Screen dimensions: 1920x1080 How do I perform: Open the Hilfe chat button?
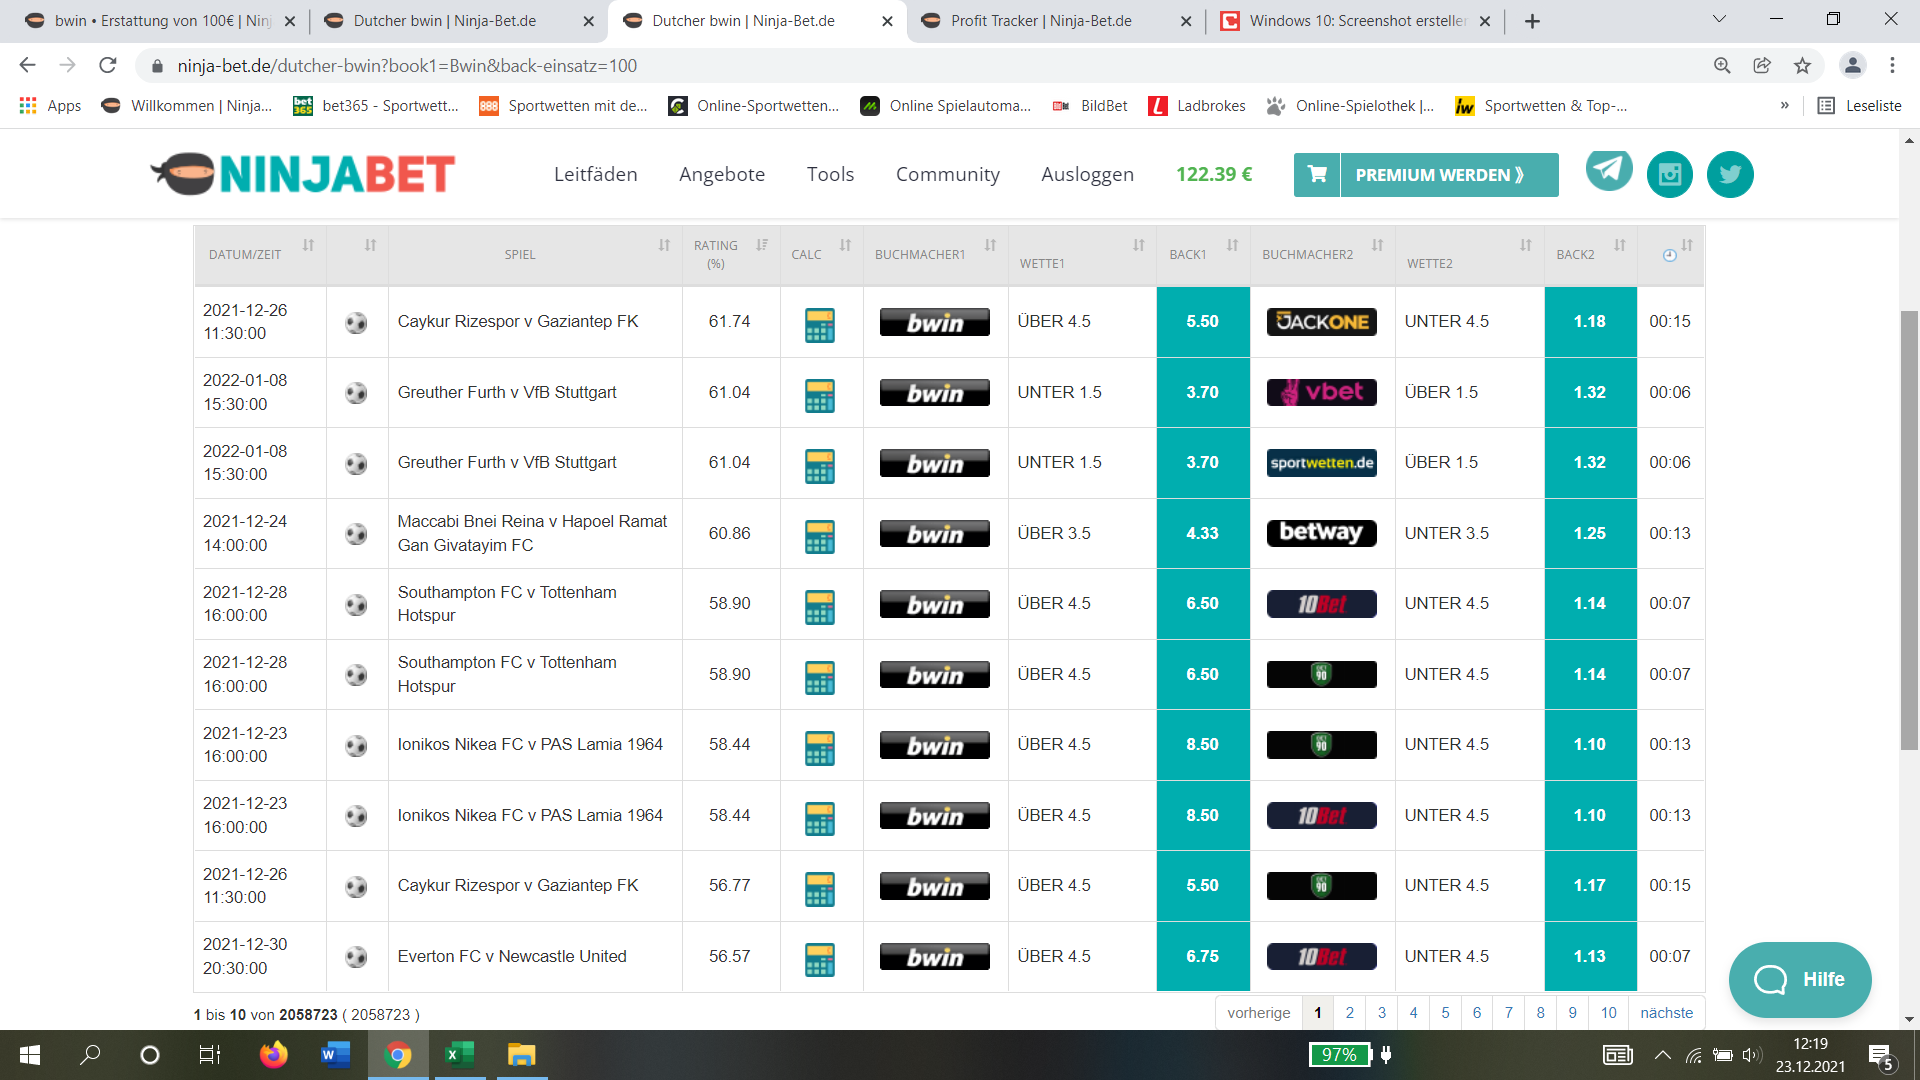point(1800,980)
